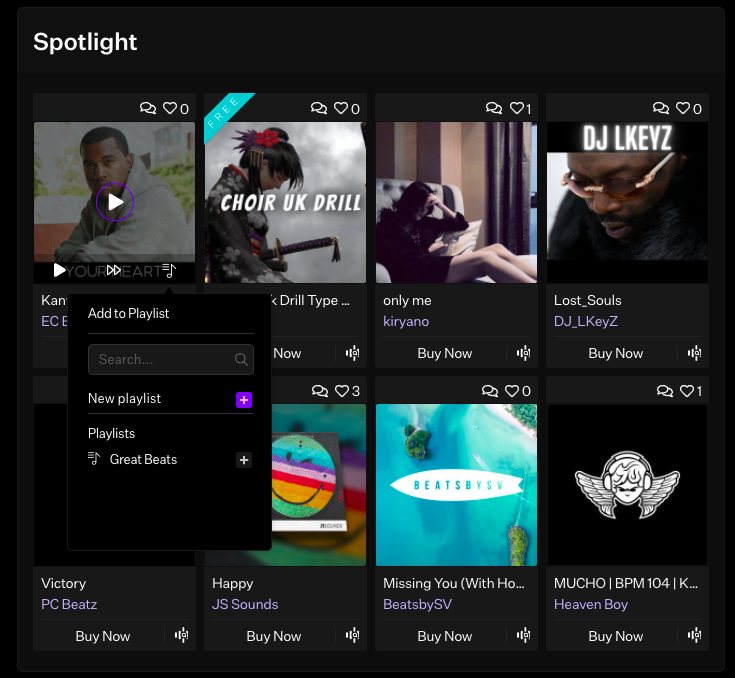Open comments on the 'only me' track

pyautogui.click(x=494, y=108)
